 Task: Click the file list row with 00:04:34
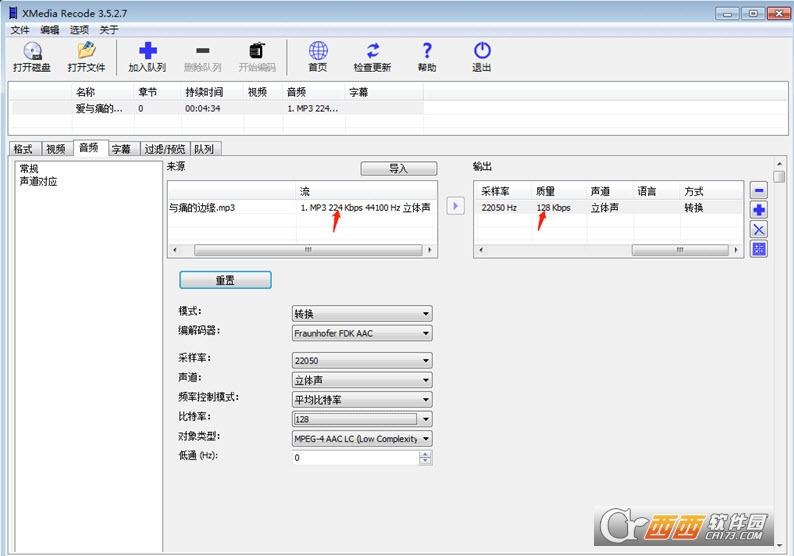click(216, 108)
